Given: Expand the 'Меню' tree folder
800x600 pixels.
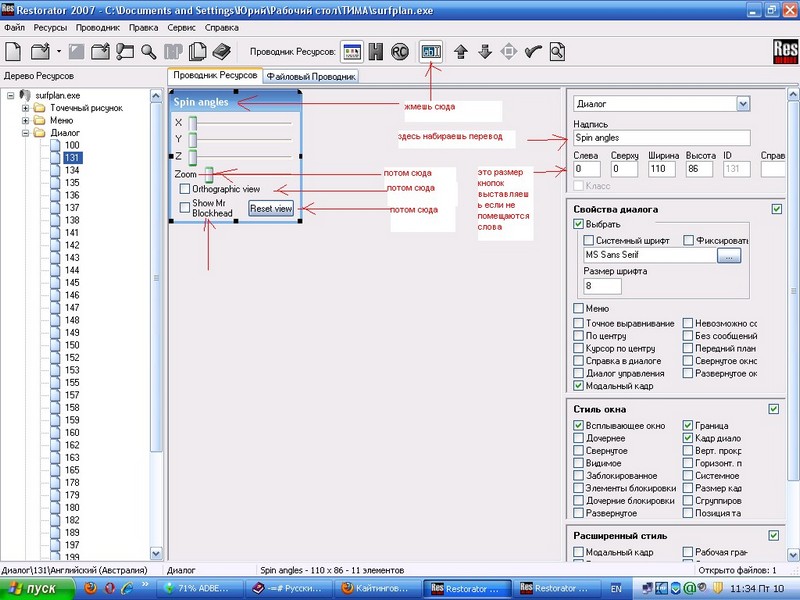Looking at the screenshot, I should pos(25,120).
